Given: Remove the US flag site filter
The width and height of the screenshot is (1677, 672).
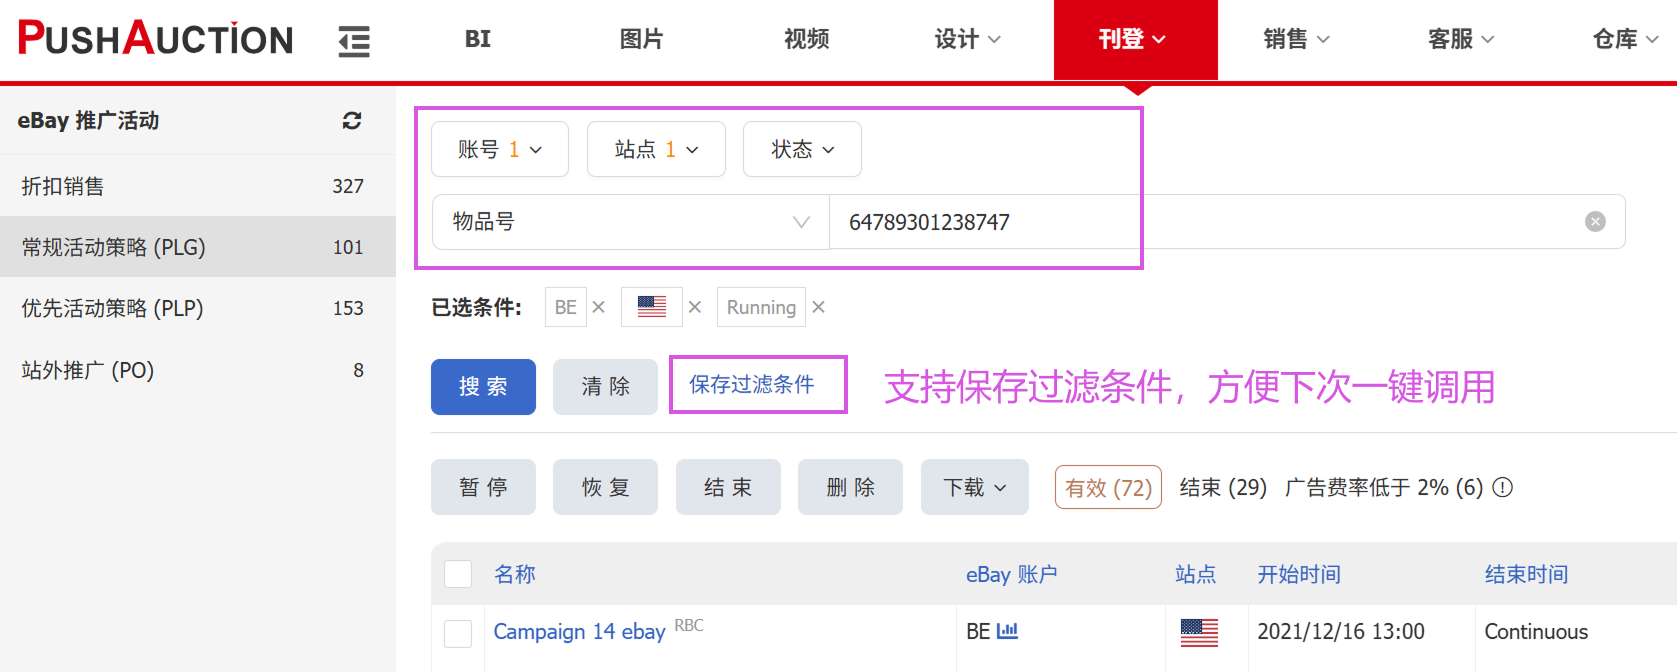Looking at the screenshot, I should [x=695, y=307].
